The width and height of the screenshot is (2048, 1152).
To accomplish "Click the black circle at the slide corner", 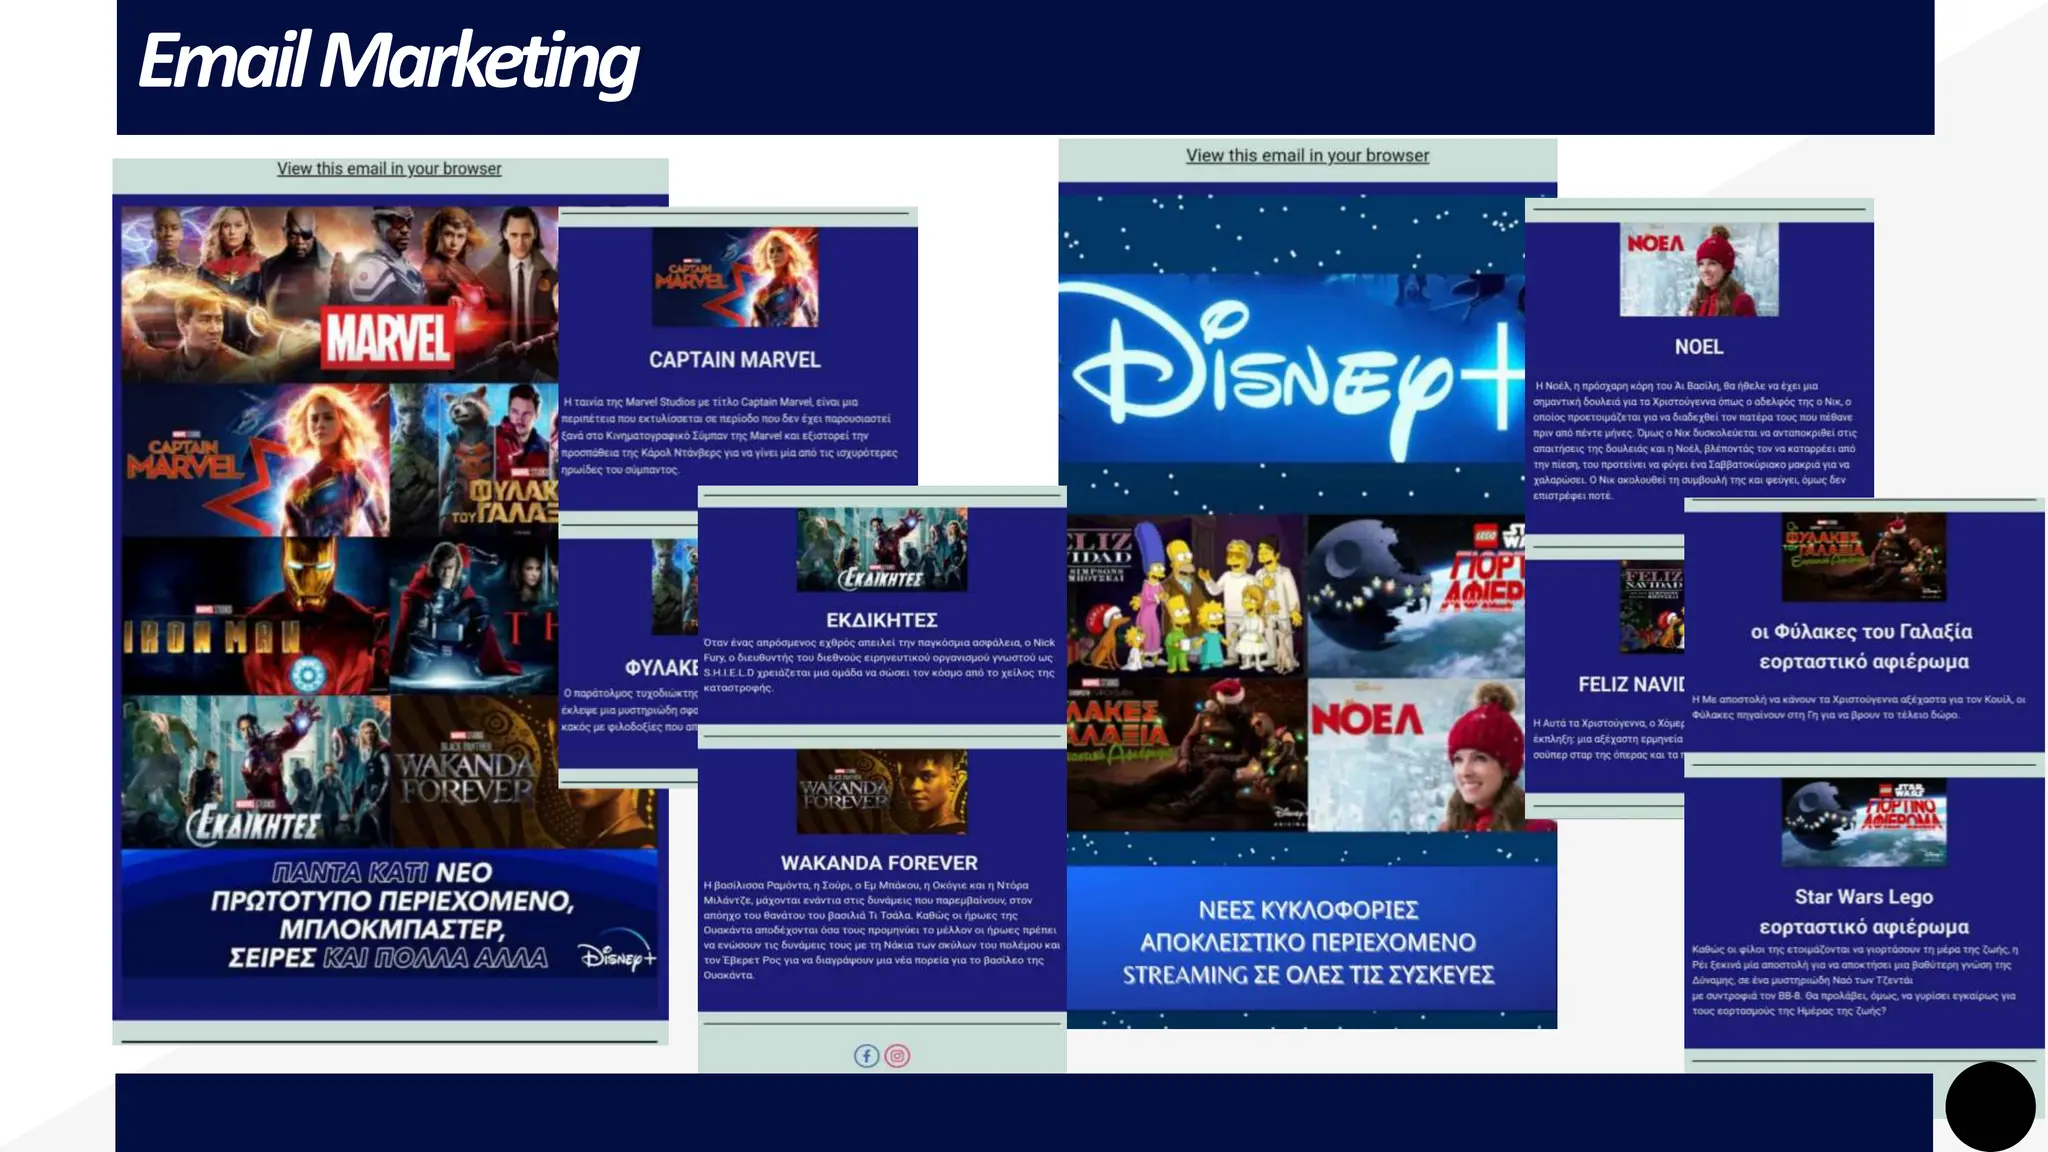I will [1990, 1107].
